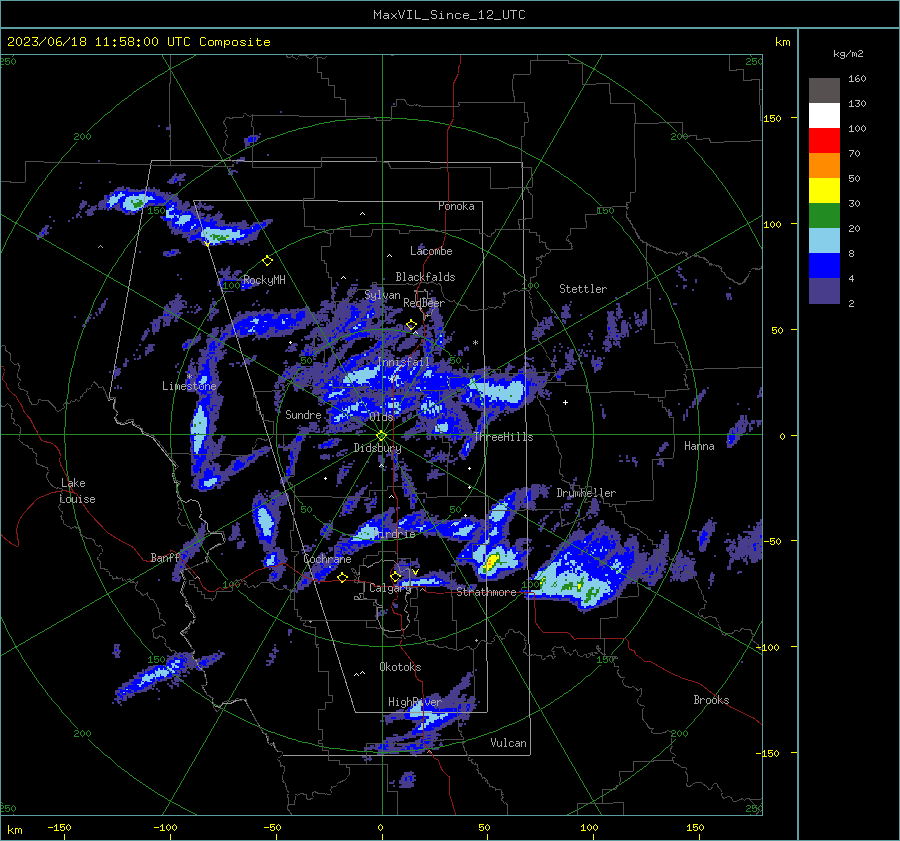This screenshot has width=900, height=841.
Task: Click the Okotoks town label
Action: (400, 667)
